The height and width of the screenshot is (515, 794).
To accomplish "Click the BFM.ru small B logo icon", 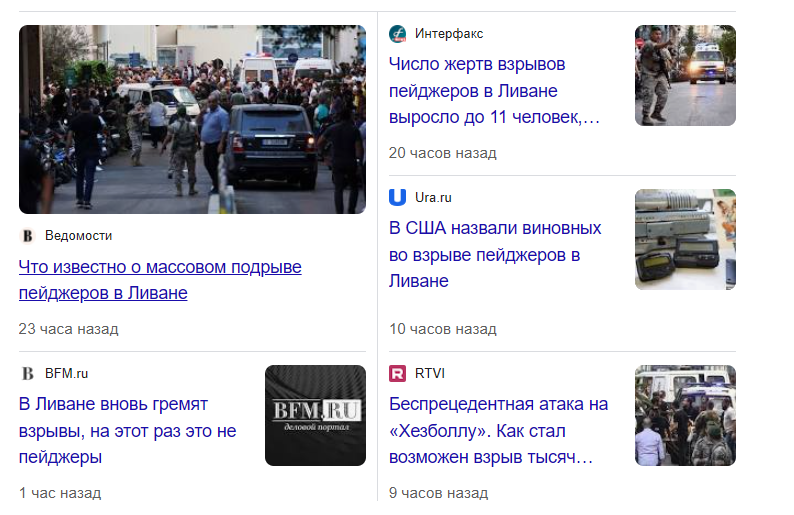I will [x=27, y=374].
